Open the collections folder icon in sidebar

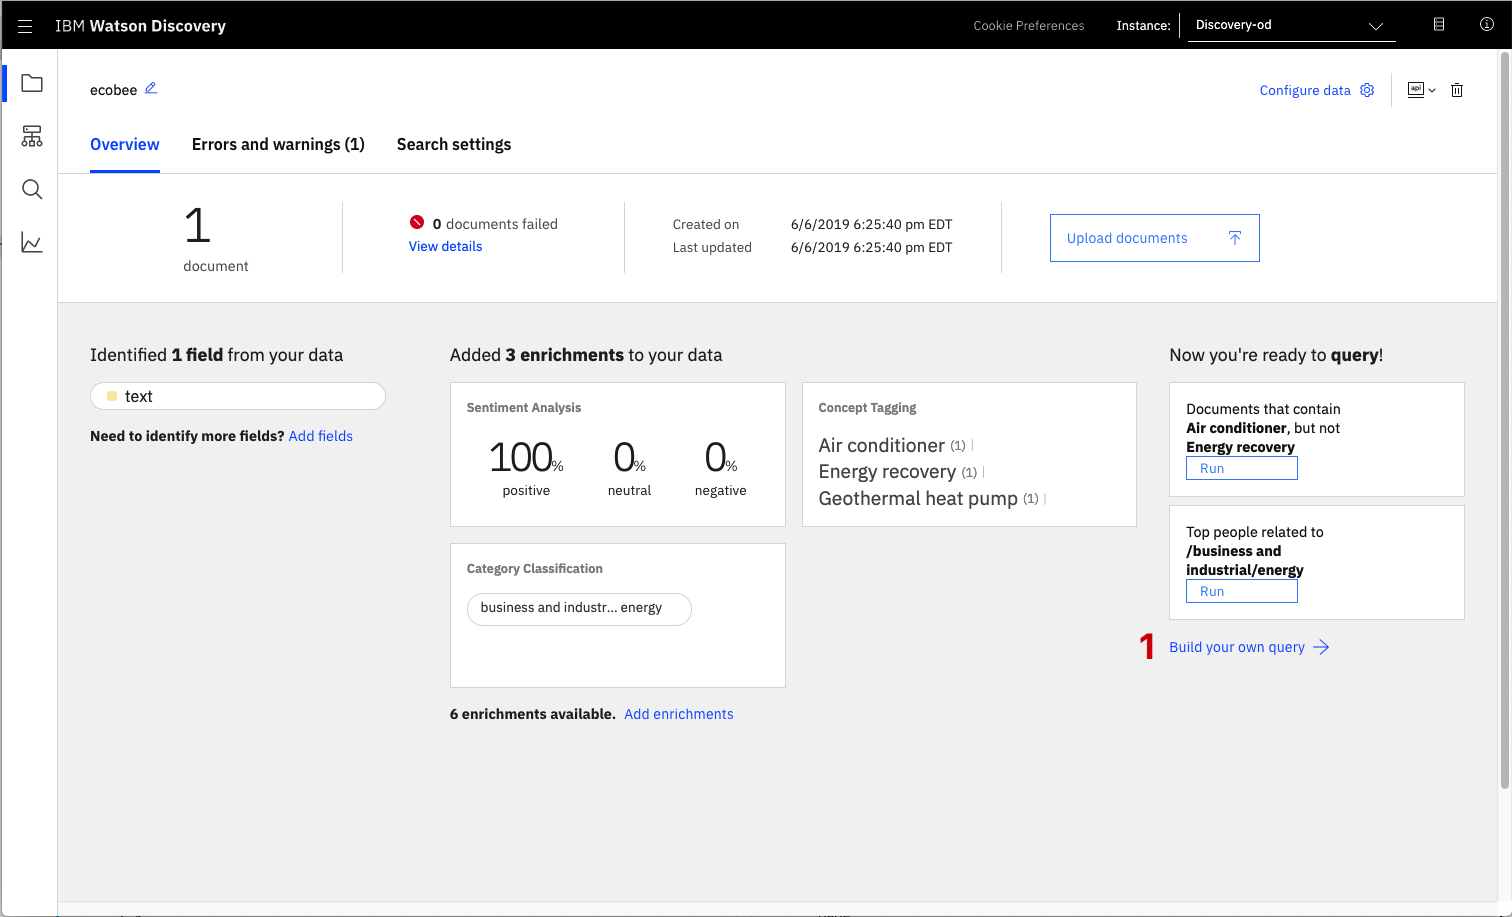[x=32, y=83]
